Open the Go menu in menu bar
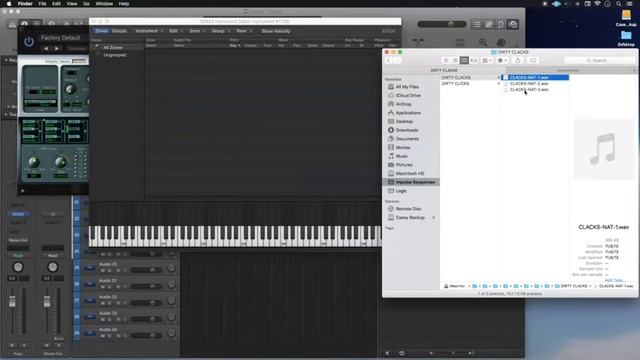Image resolution: width=640 pixels, height=360 pixels. pos(86,4)
